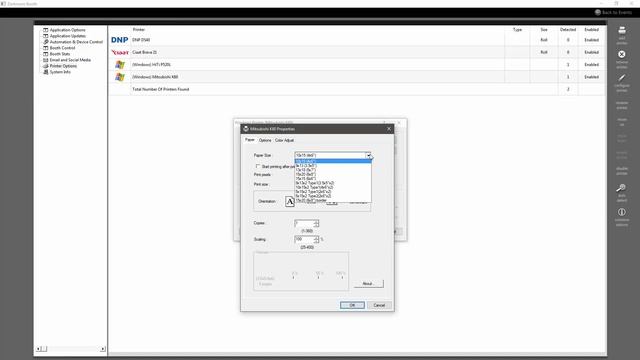Select Email and Social Media tree item

coord(70,60)
